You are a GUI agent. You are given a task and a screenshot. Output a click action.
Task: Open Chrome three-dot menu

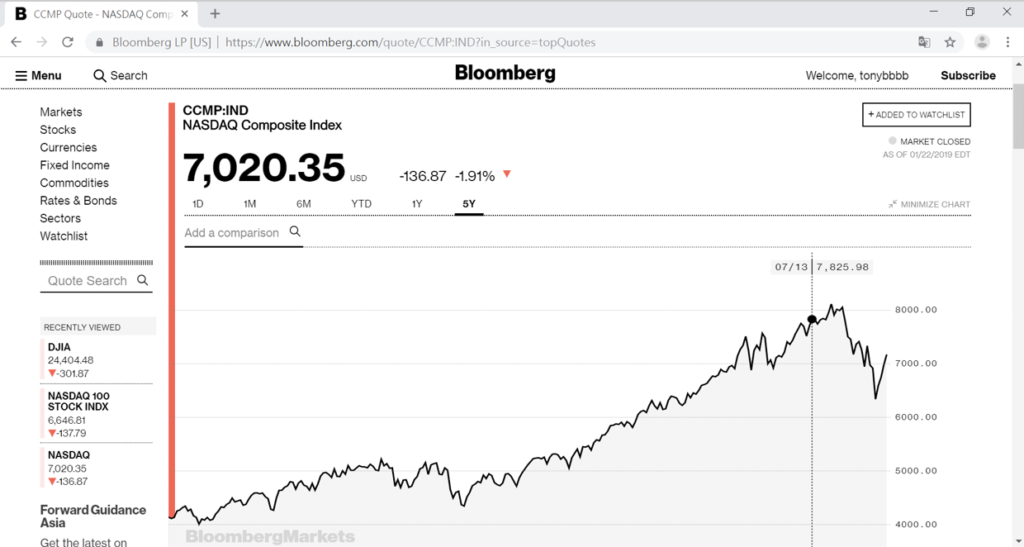tap(1008, 42)
